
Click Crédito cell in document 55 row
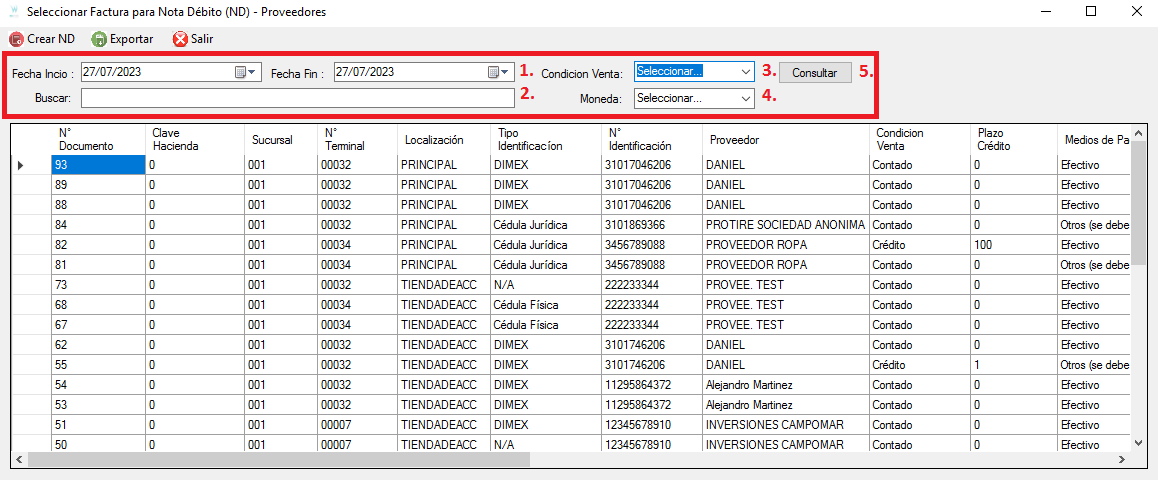click(919, 364)
